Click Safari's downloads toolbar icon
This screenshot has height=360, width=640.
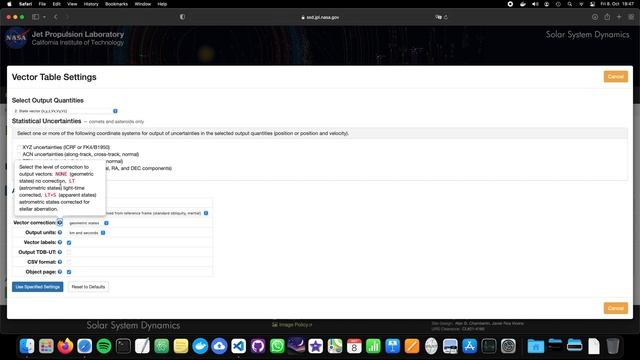pyautogui.click(x=595, y=17)
